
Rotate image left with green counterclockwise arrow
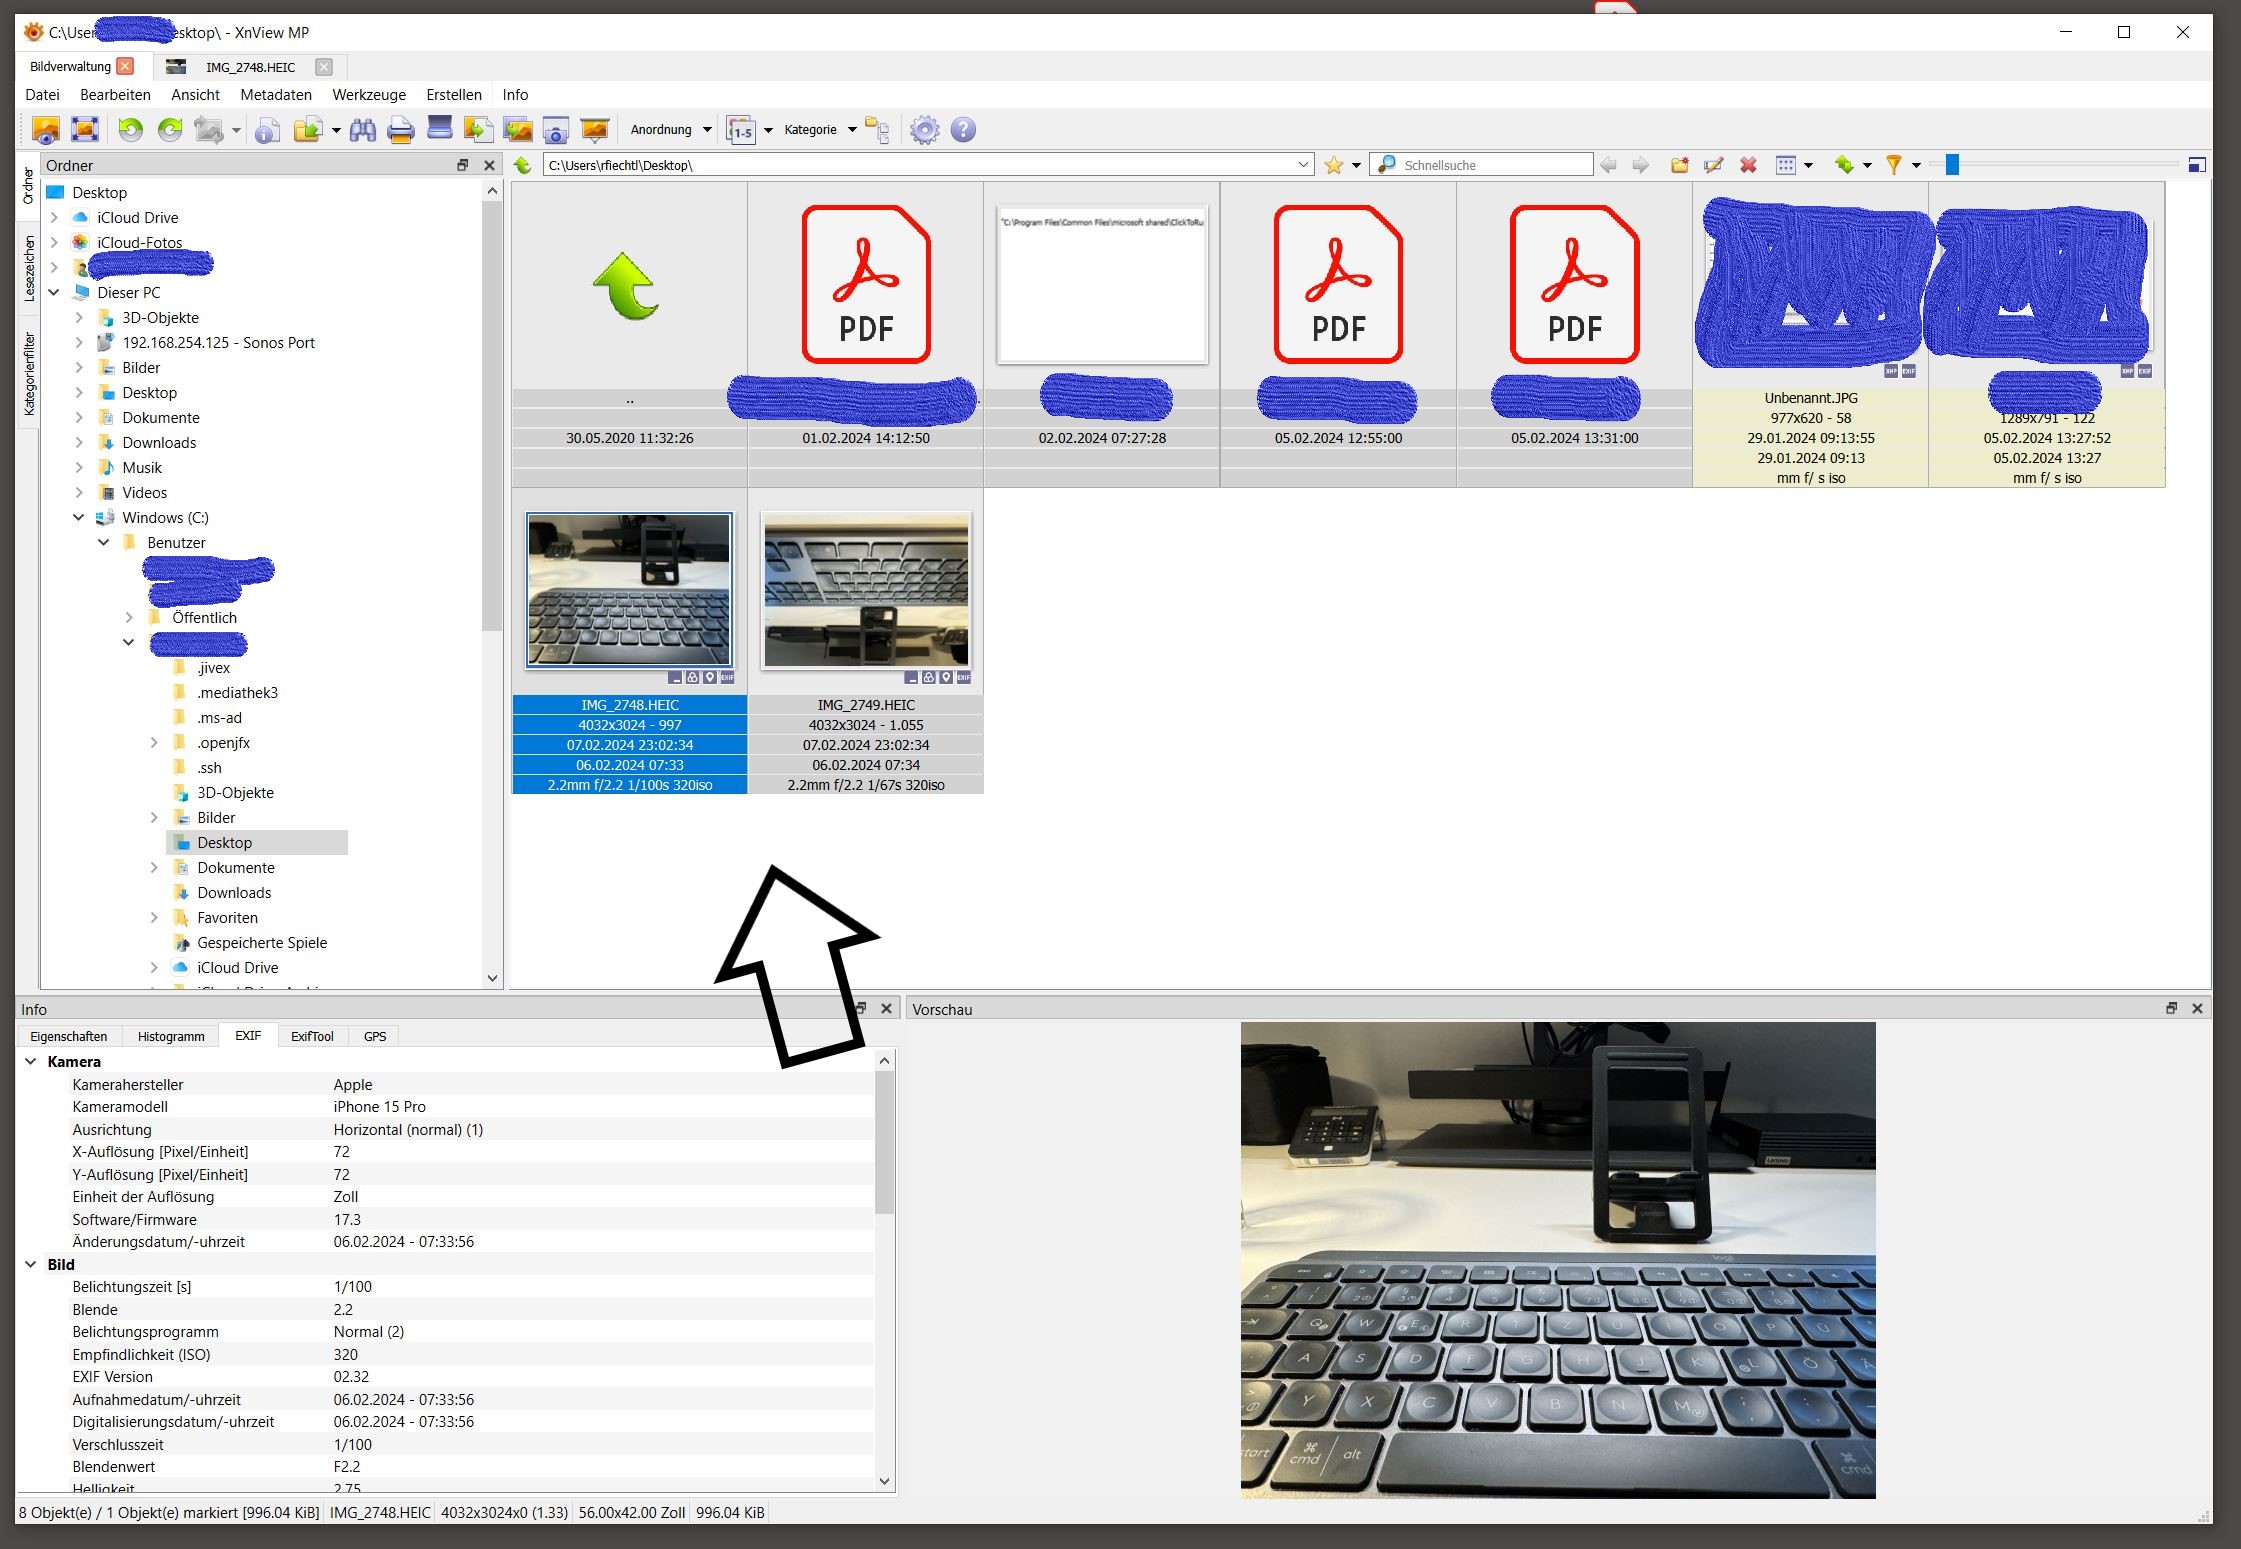click(x=131, y=130)
